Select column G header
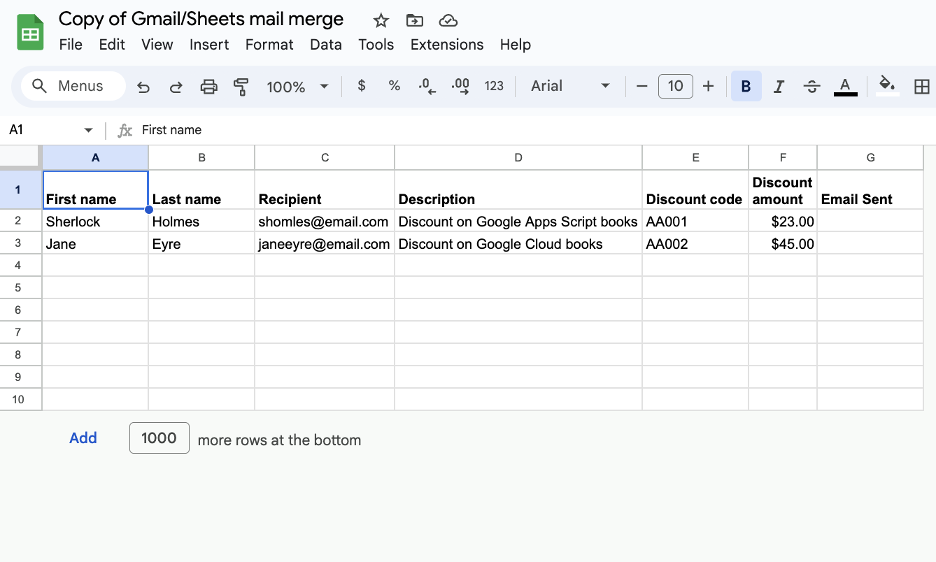The height and width of the screenshot is (562, 936). [x=870, y=158]
